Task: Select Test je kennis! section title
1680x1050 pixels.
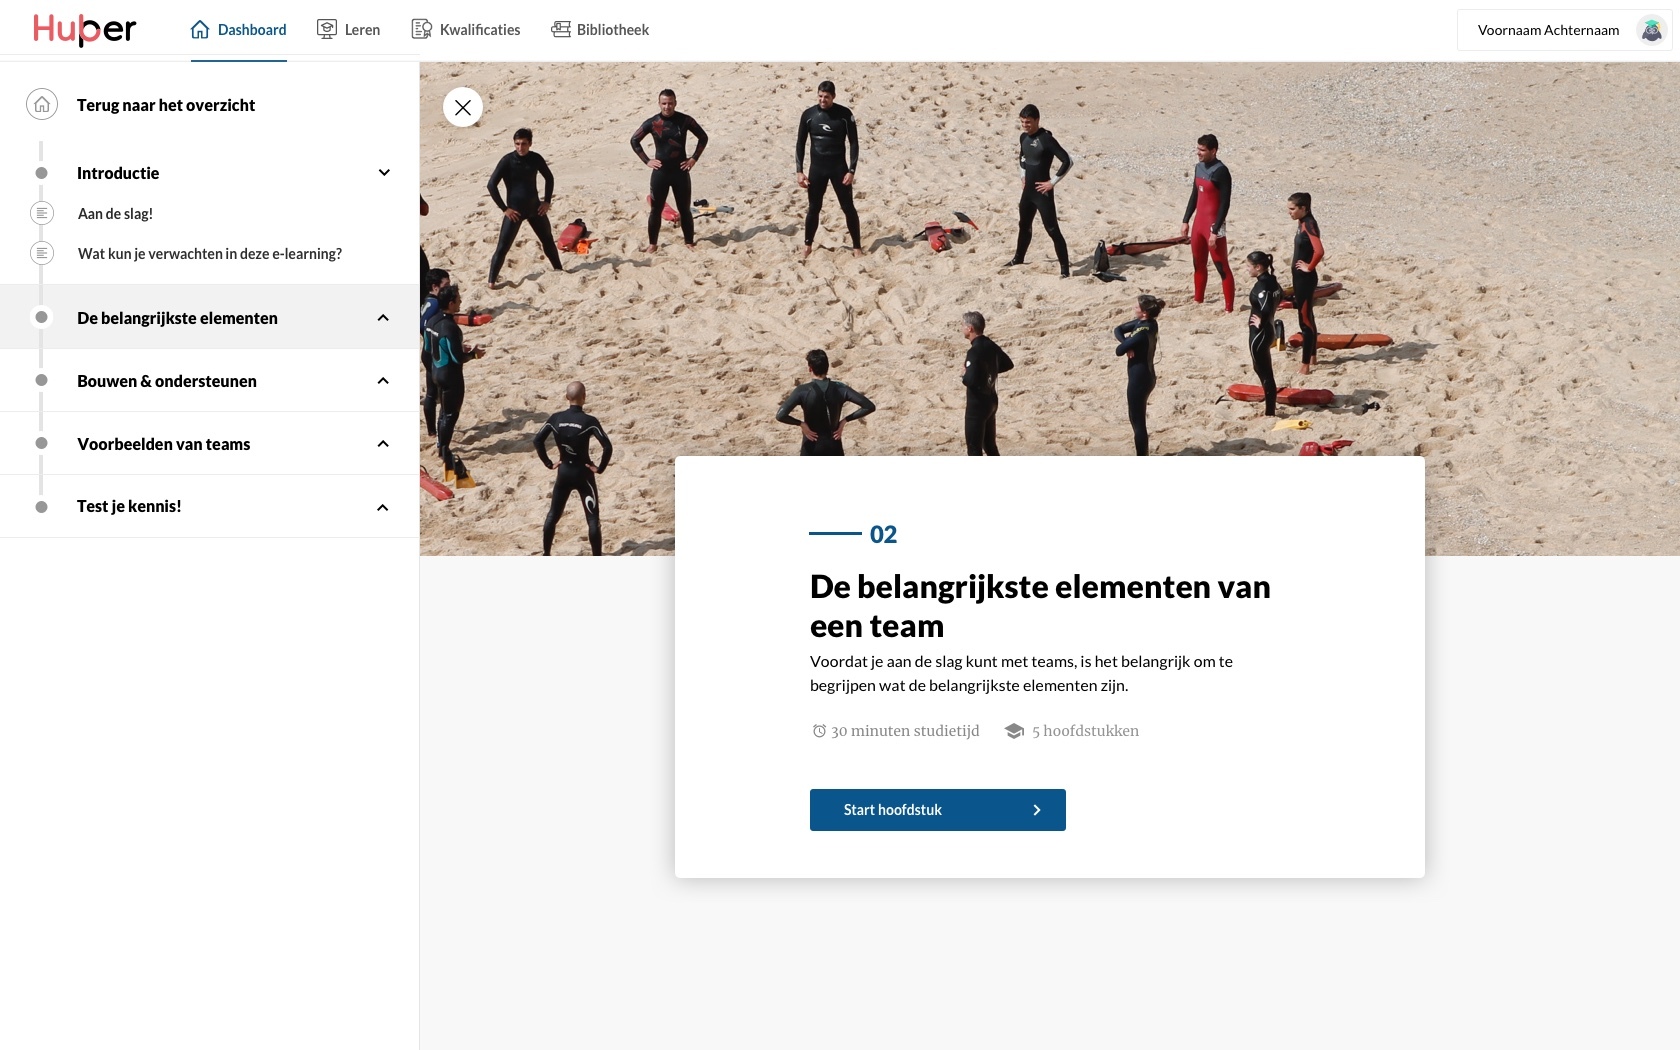Action: [x=129, y=506]
